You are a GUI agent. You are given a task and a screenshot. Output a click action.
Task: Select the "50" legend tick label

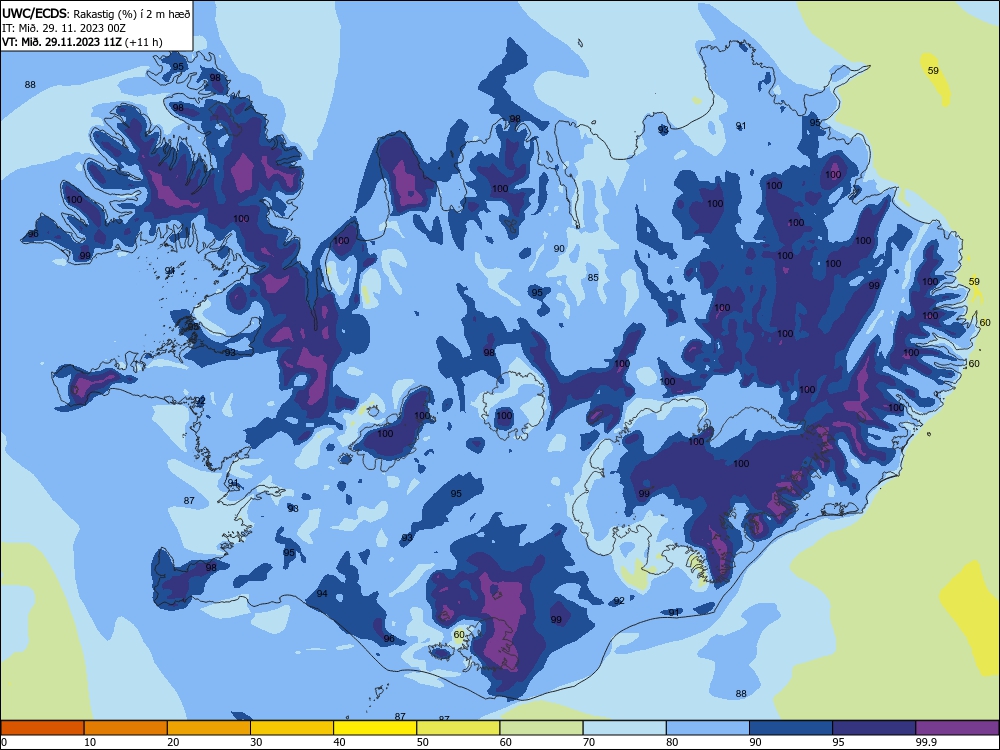423,742
